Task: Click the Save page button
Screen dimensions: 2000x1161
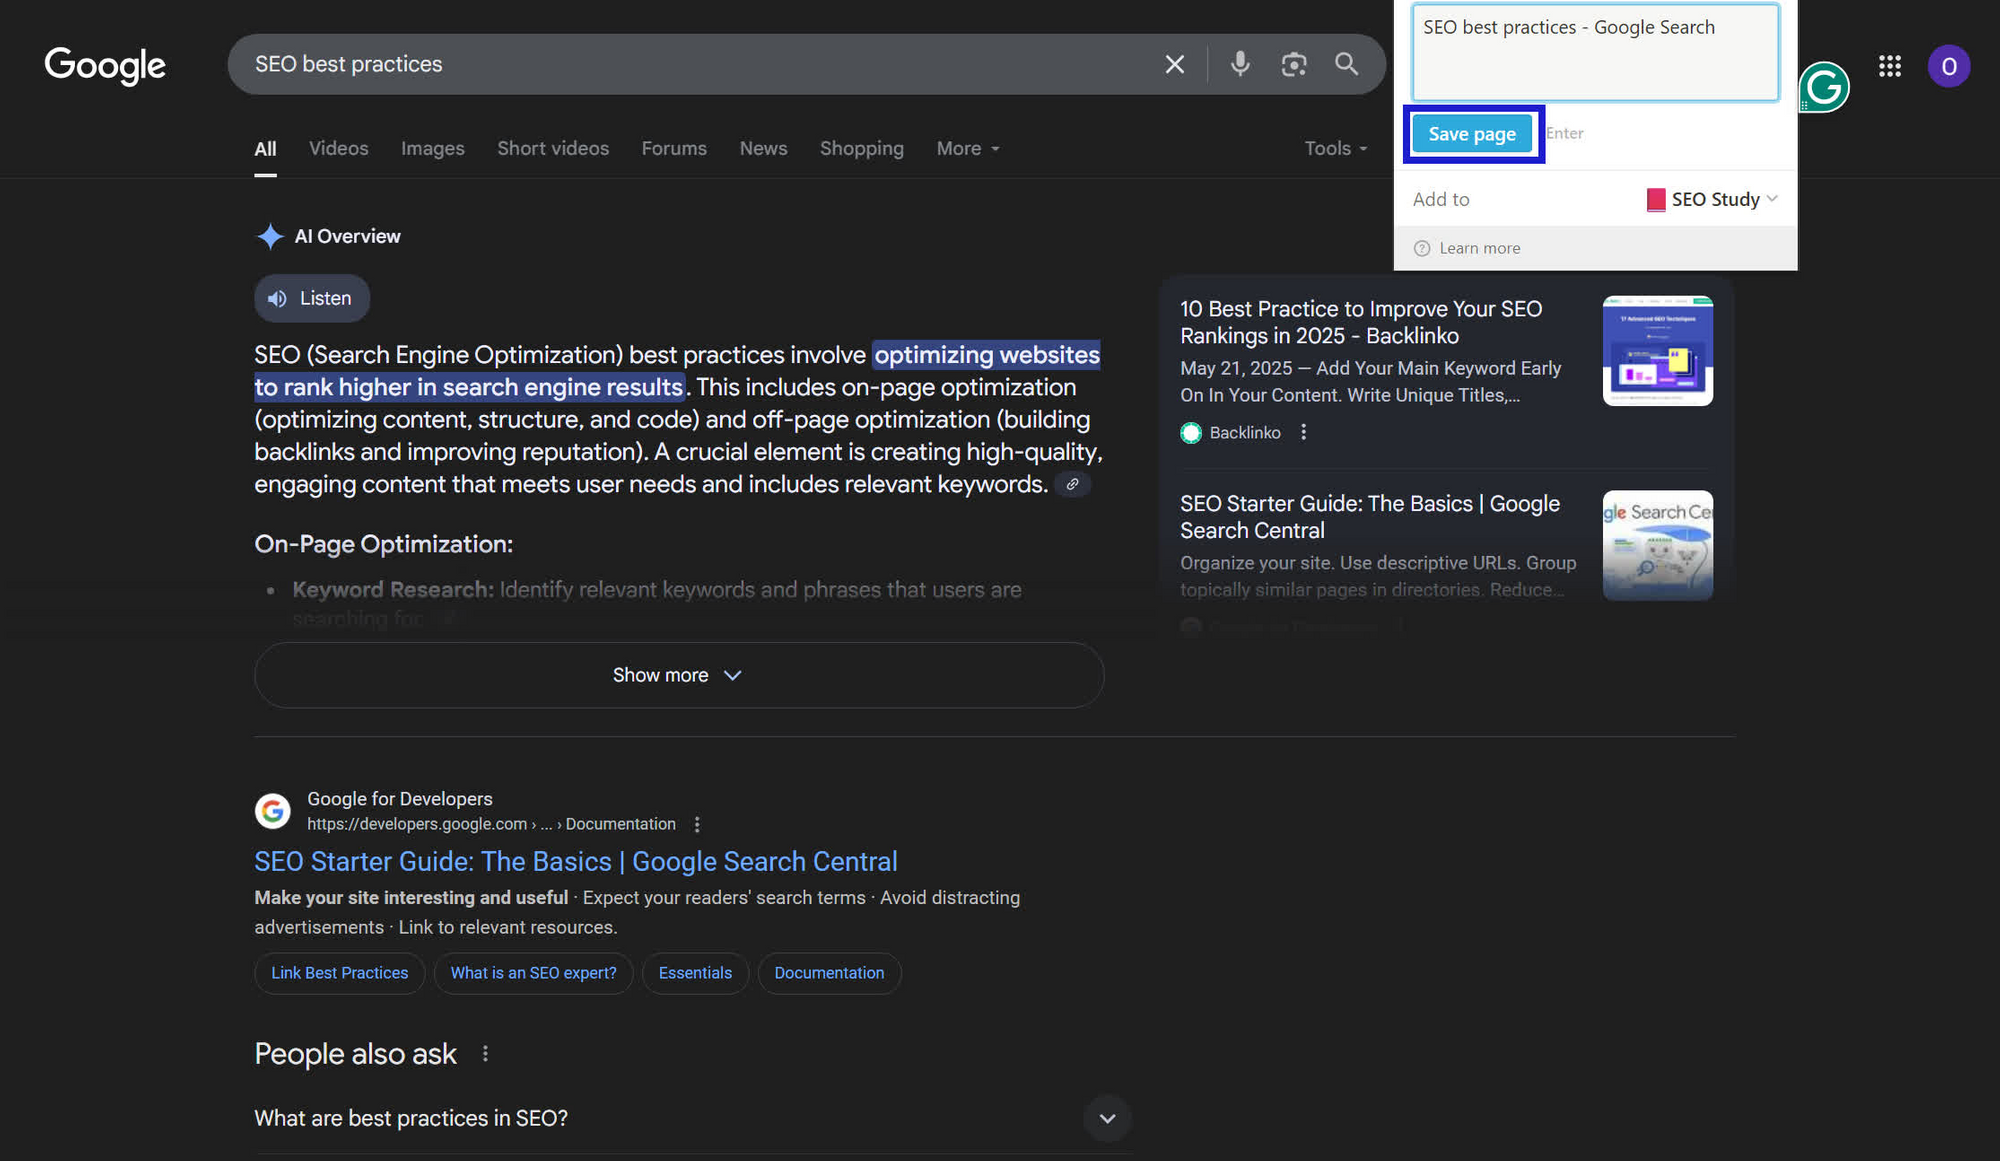Action: pos(1472,133)
